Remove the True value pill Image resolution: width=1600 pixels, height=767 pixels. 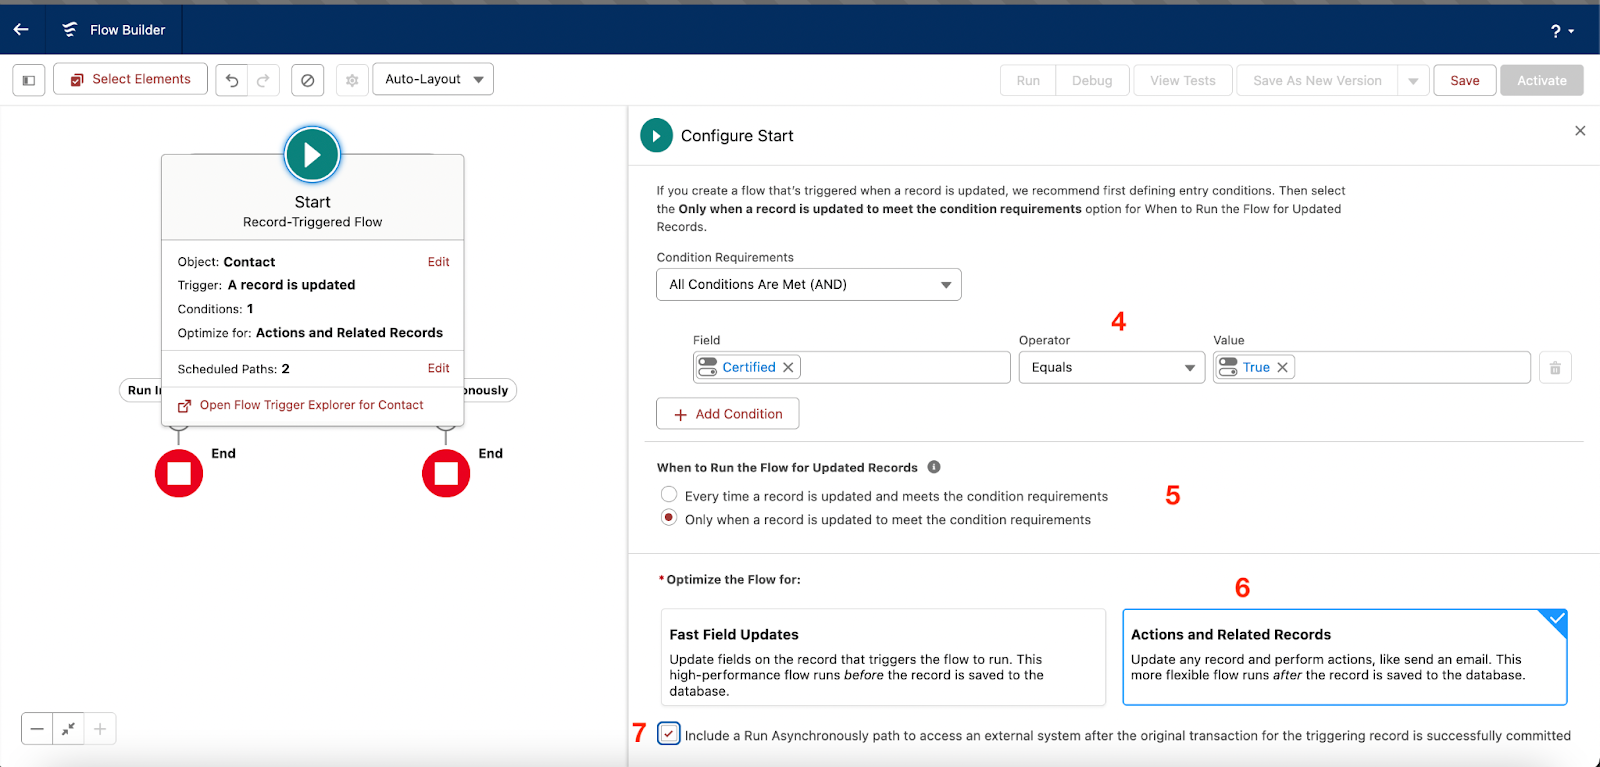(x=1282, y=367)
